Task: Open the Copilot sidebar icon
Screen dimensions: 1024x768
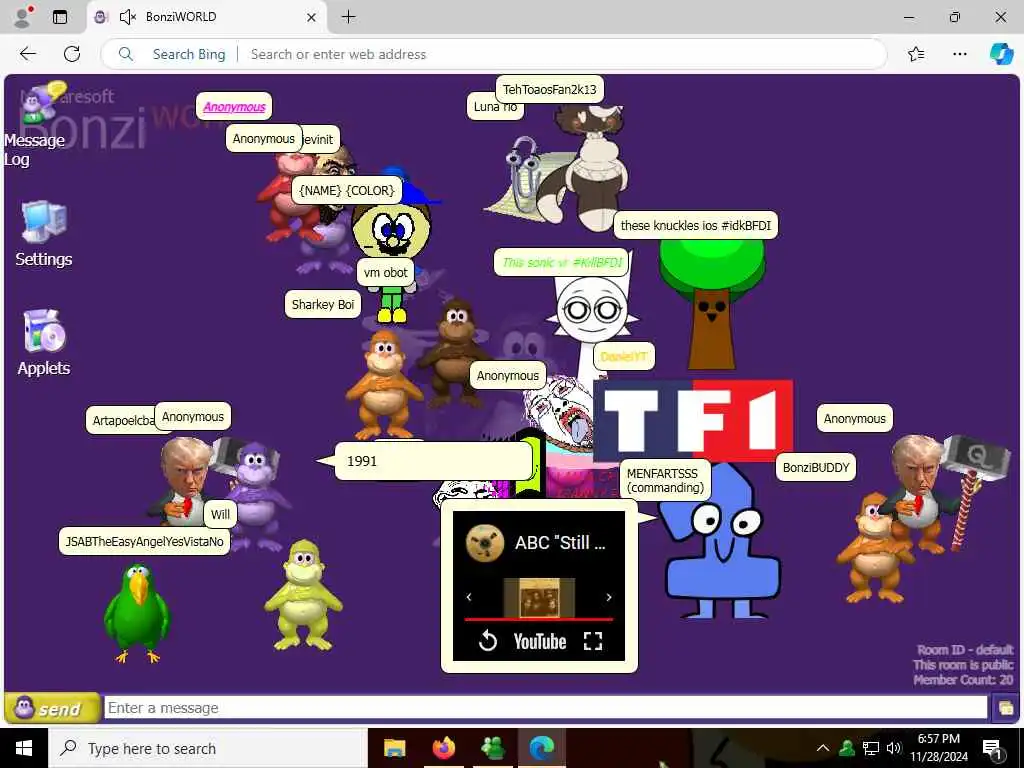Action: pyautogui.click(x=1001, y=54)
